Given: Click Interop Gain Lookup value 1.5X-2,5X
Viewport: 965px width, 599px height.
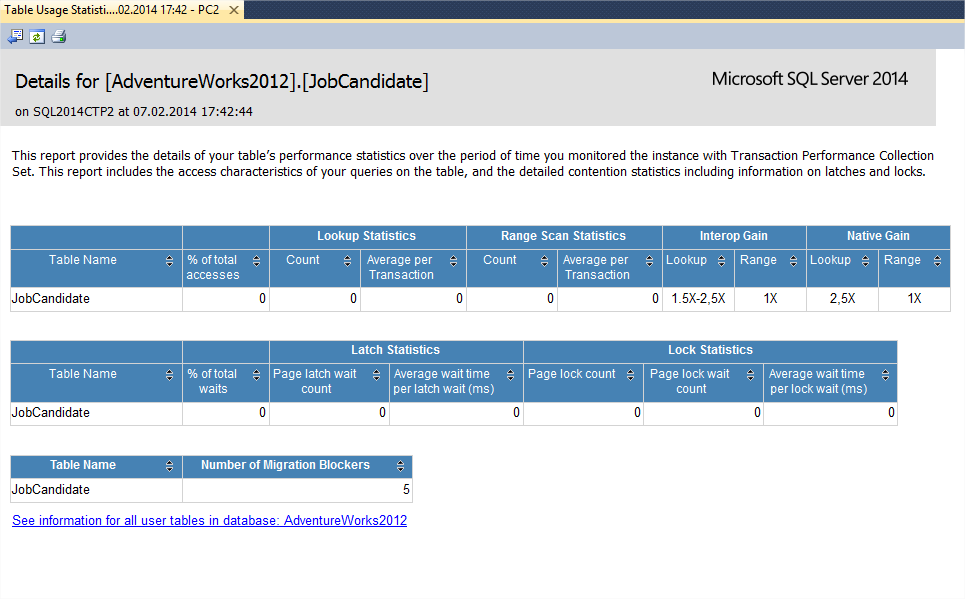Looking at the screenshot, I should click(x=698, y=299).
